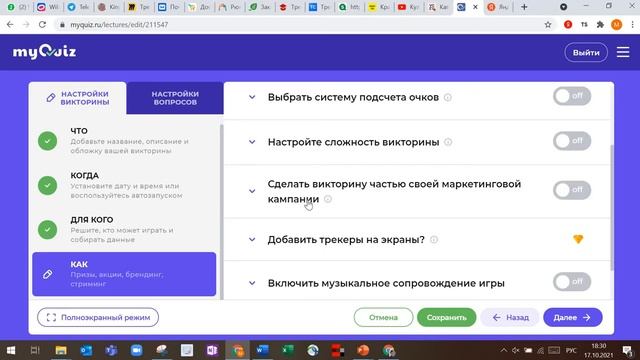Click info icon next to scoring system option

pyautogui.click(x=448, y=98)
